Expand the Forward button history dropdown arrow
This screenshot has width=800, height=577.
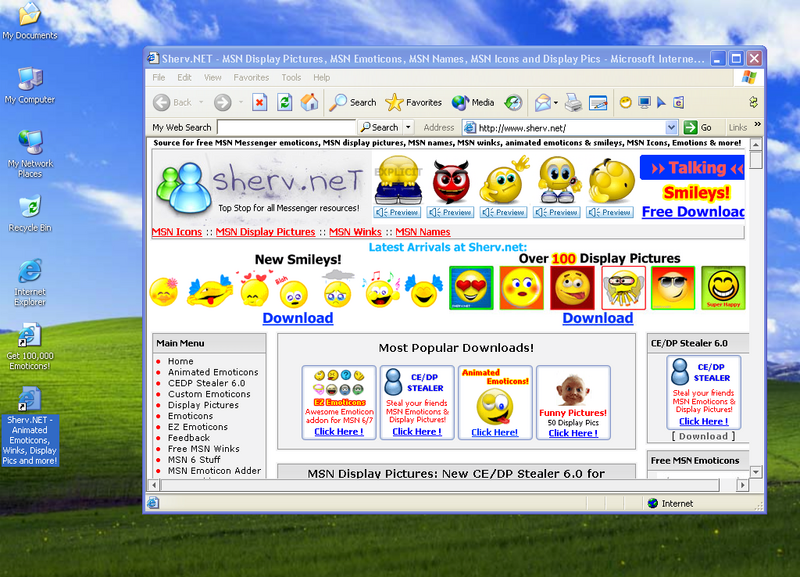(240, 103)
